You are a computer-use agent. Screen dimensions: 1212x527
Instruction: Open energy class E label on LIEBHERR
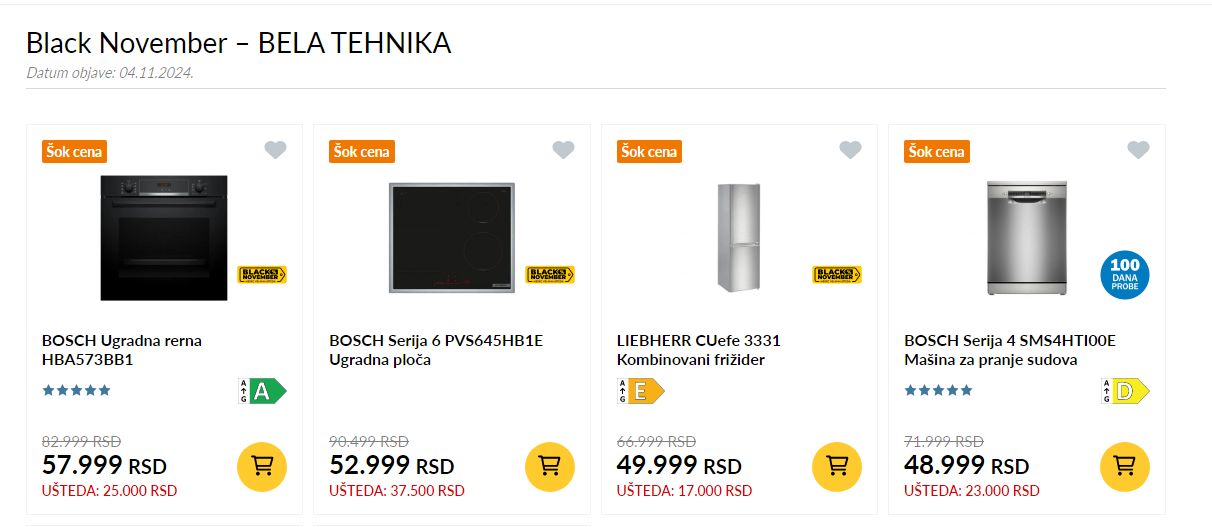click(641, 391)
